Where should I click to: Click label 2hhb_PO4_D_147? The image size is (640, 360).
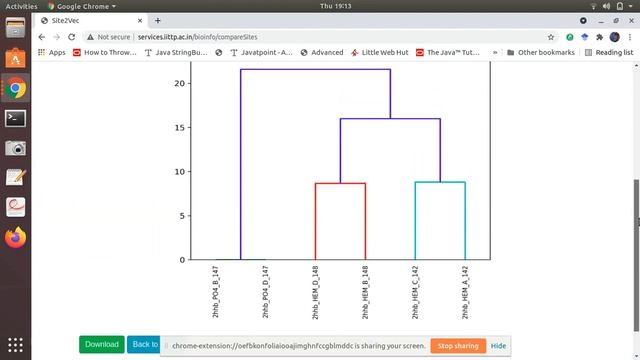(265, 292)
